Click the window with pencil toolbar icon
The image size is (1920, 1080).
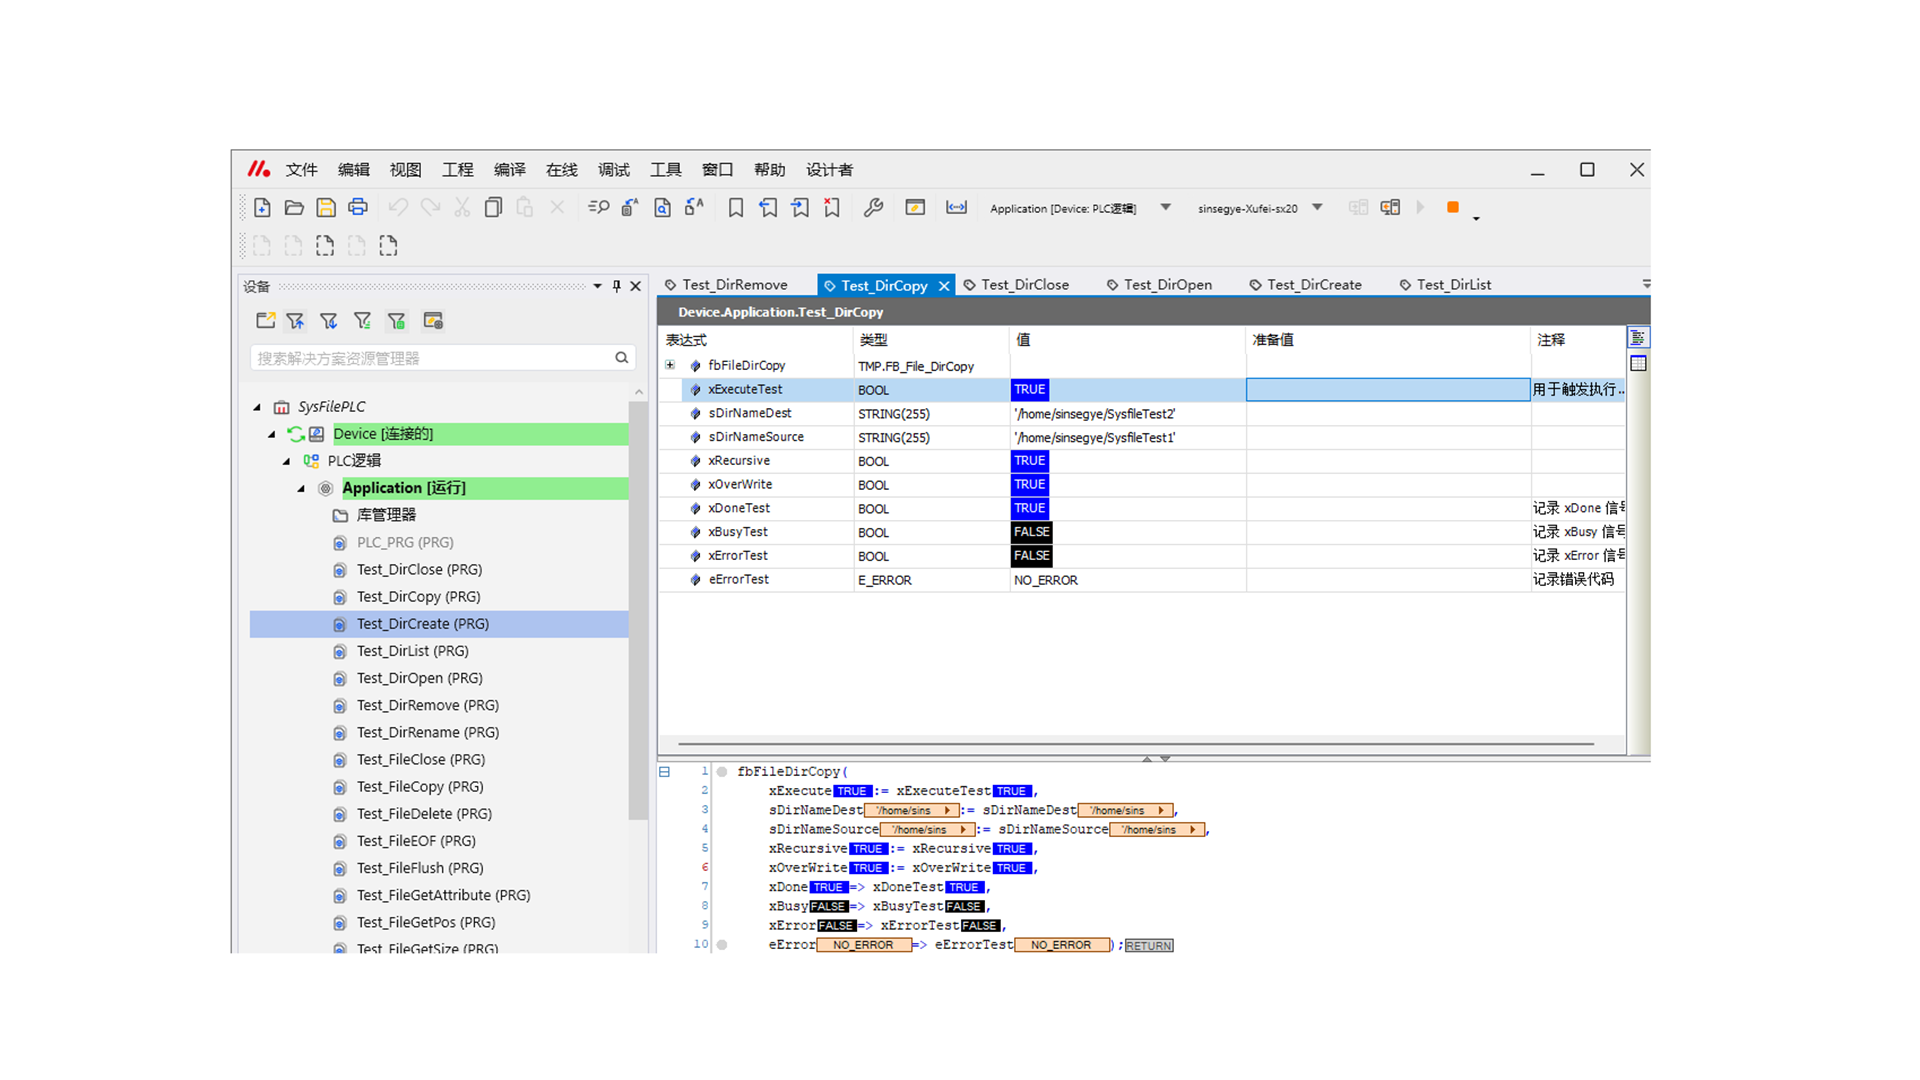(x=915, y=207)
